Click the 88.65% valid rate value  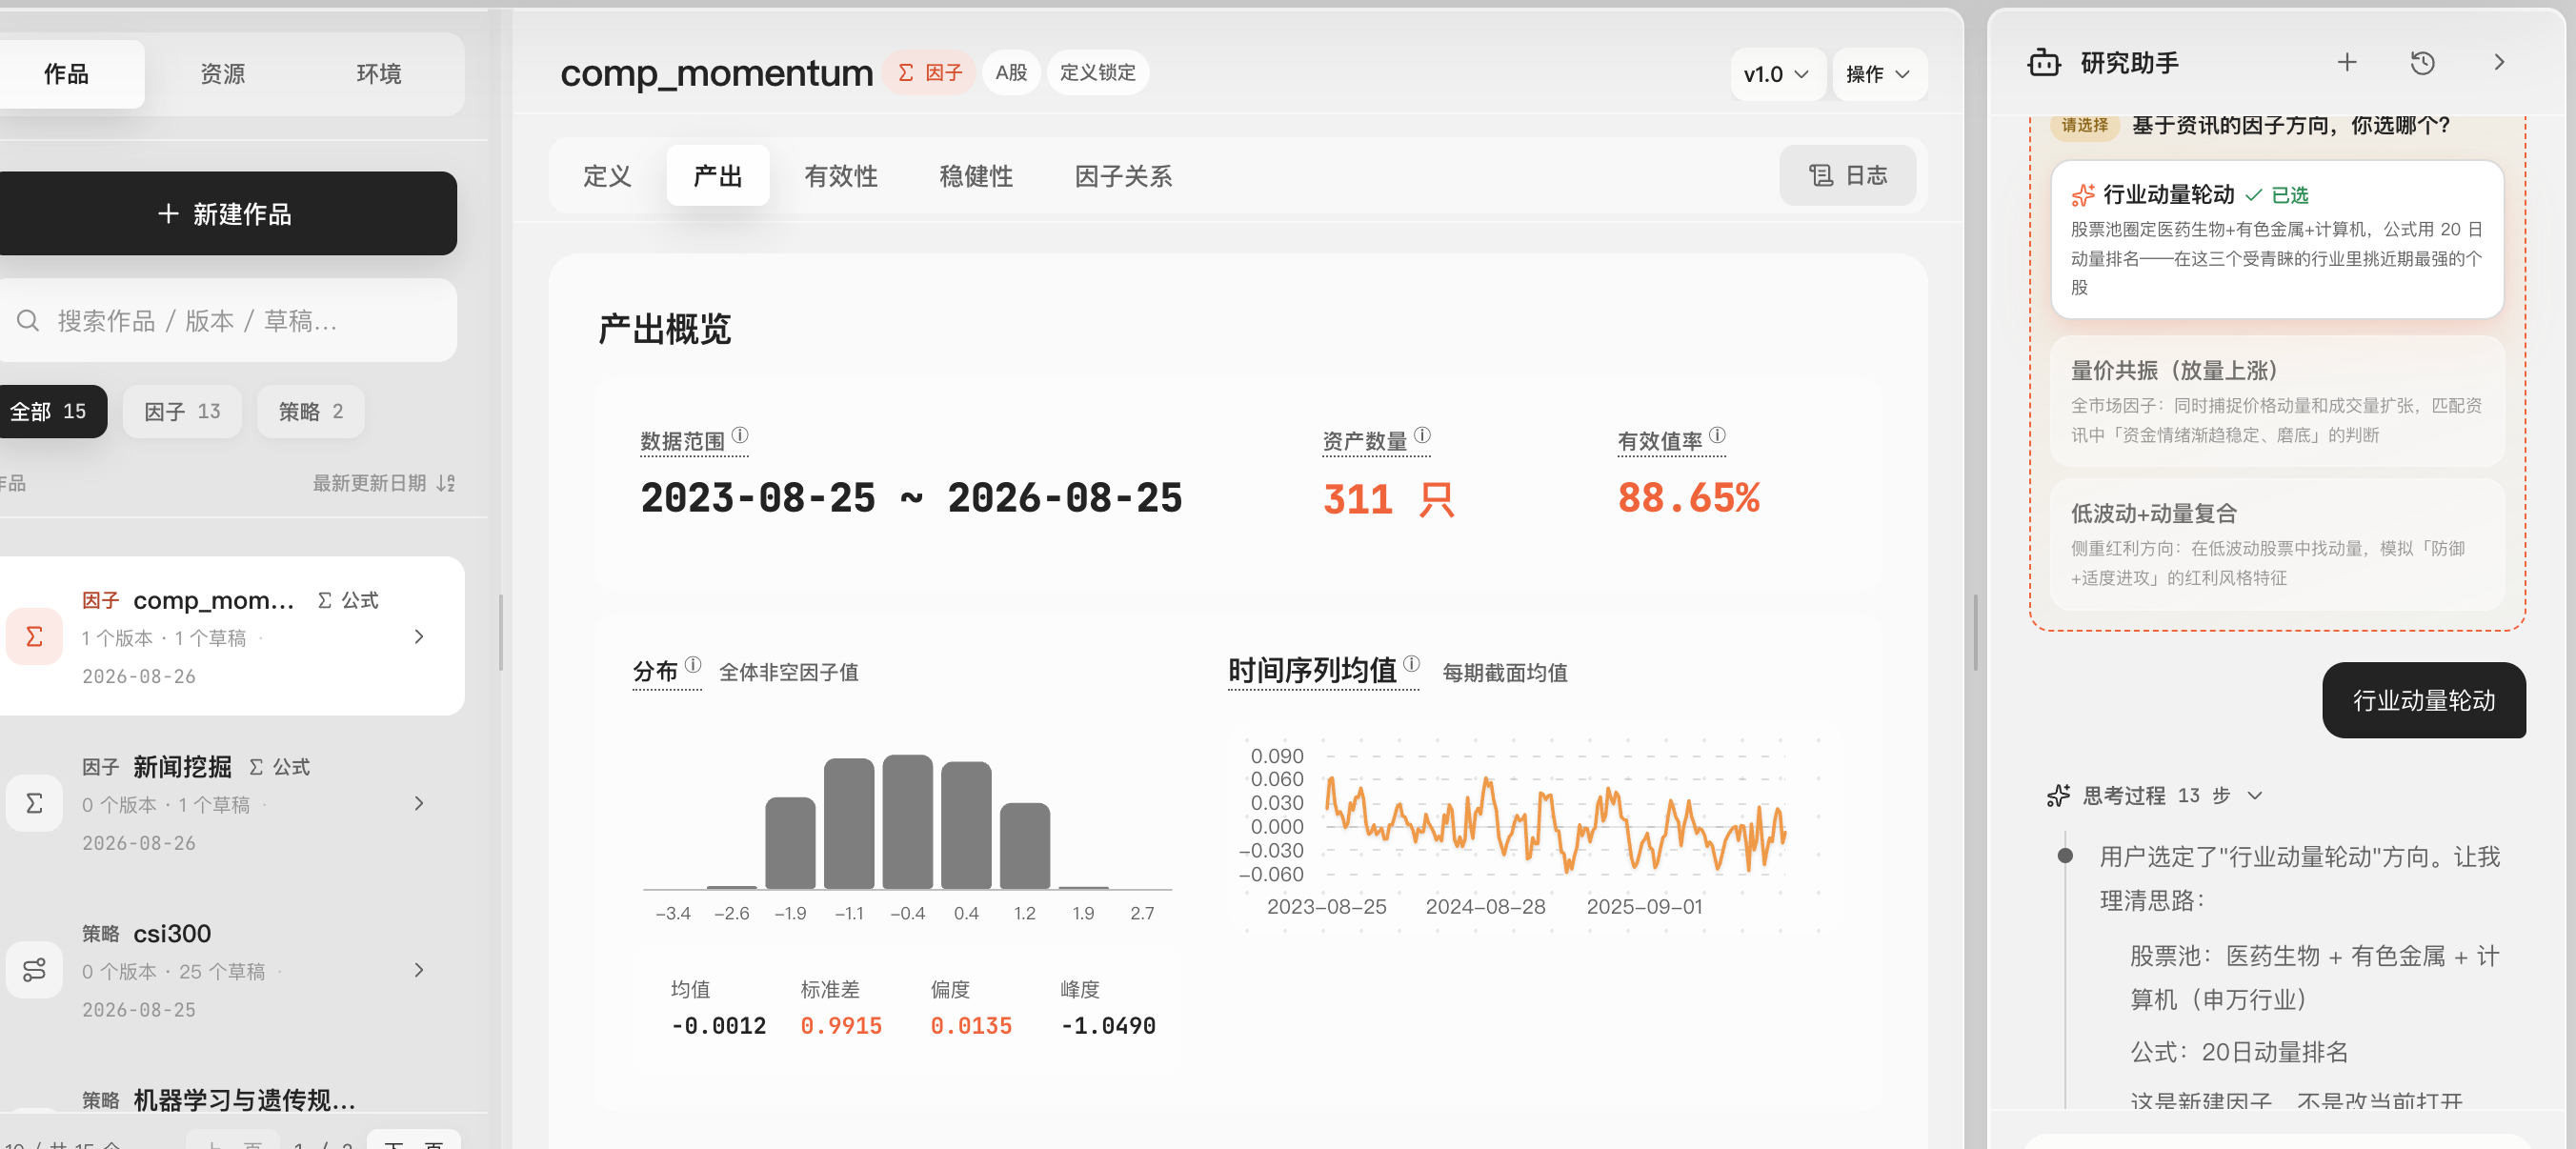[x=1689, y=499]
